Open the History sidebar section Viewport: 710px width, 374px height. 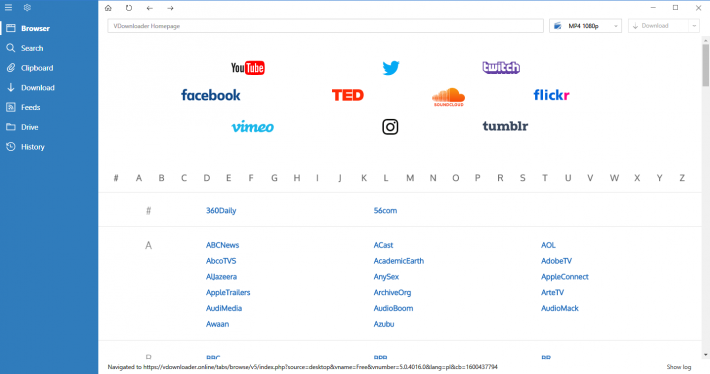(49, 147)
